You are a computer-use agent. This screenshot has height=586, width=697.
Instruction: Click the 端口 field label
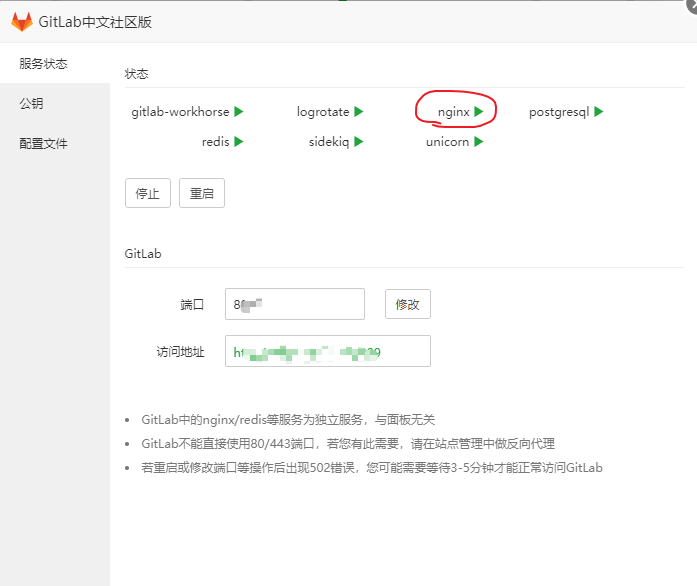pyautogui.click(x=192, y=305)
